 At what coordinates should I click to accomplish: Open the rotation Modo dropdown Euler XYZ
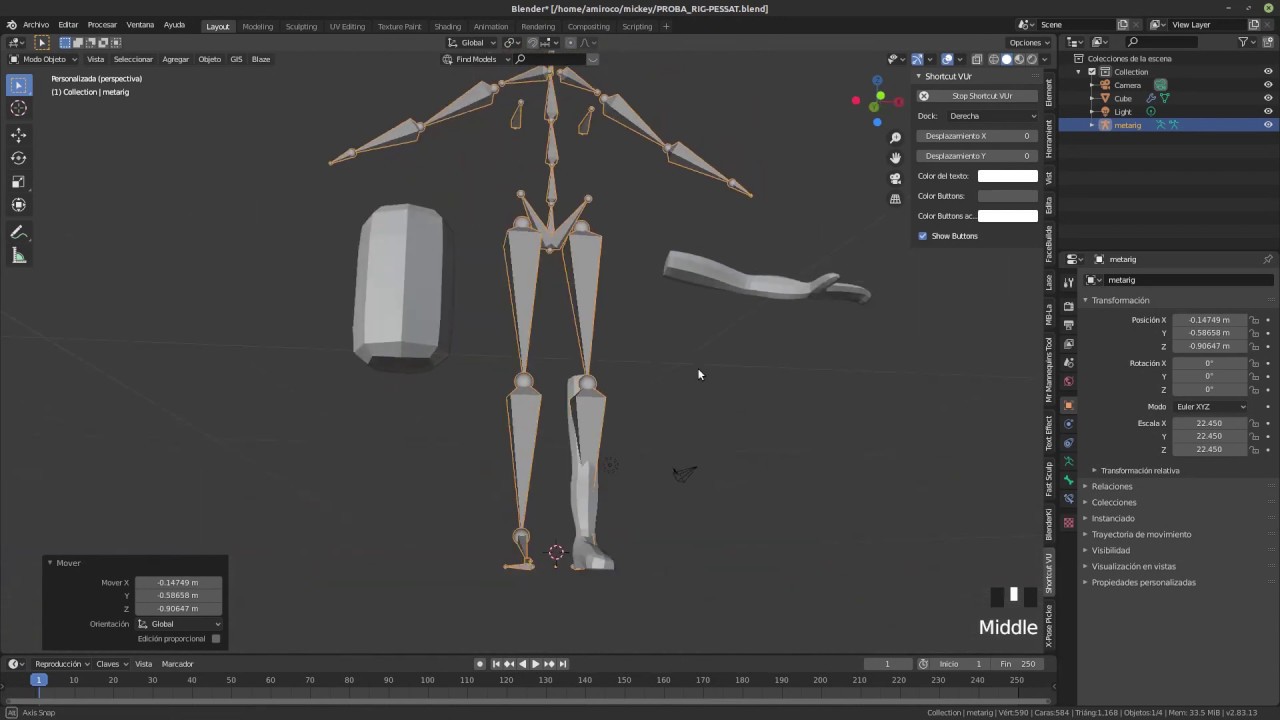click(1211, 407)
